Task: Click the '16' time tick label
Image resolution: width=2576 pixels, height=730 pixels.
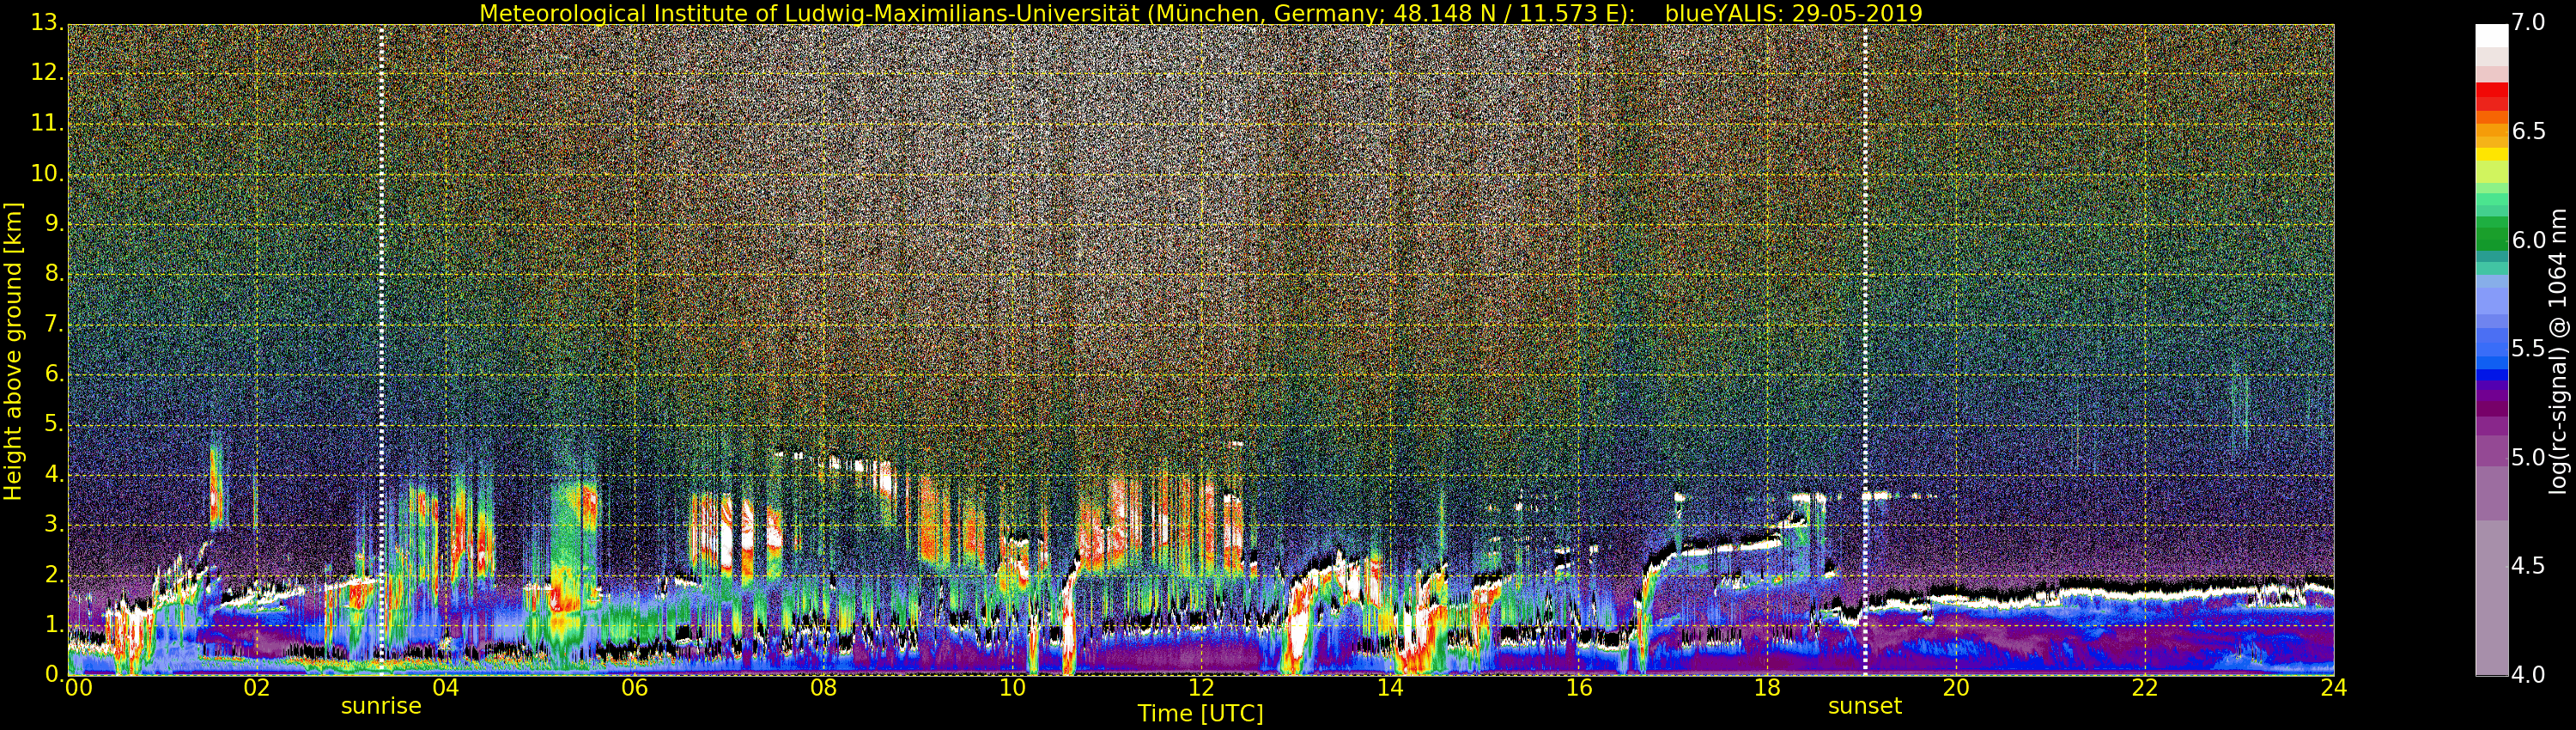Action: 1579,687
